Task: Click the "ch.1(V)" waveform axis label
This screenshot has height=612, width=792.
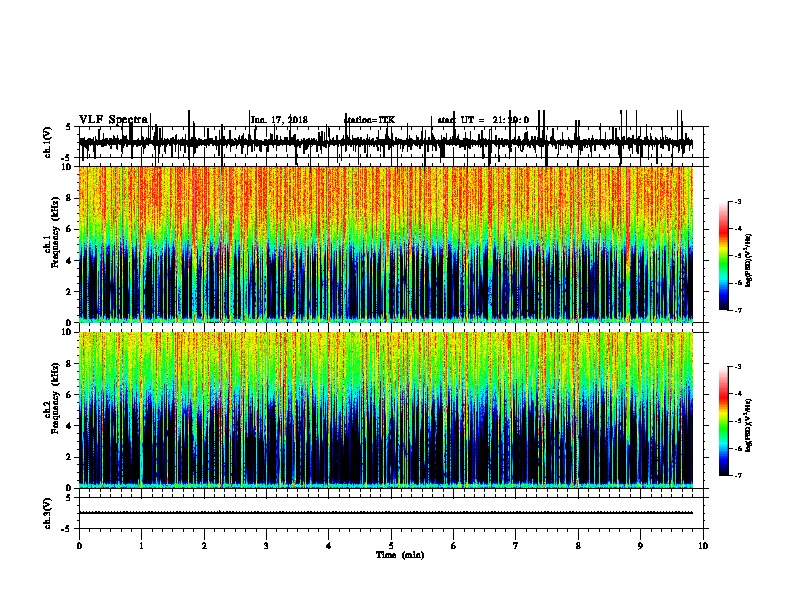Action: click(48, 142)
